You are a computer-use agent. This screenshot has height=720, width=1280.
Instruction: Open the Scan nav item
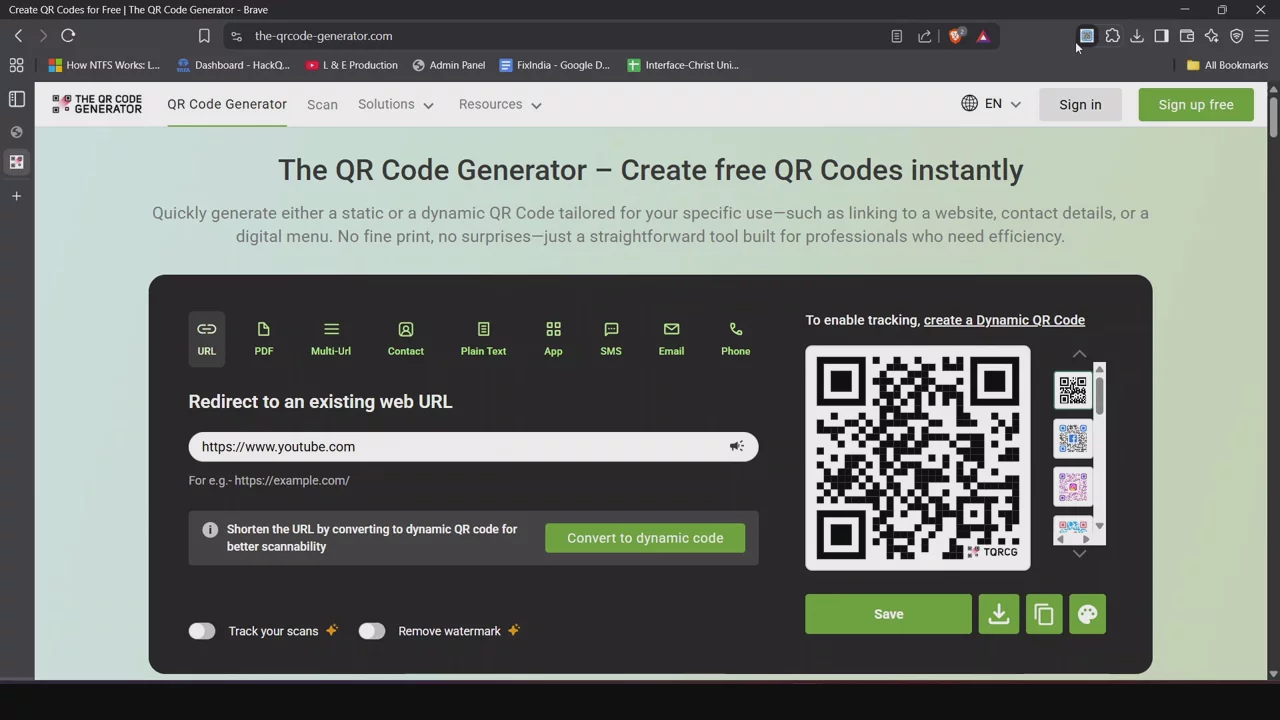coord(322,104)
